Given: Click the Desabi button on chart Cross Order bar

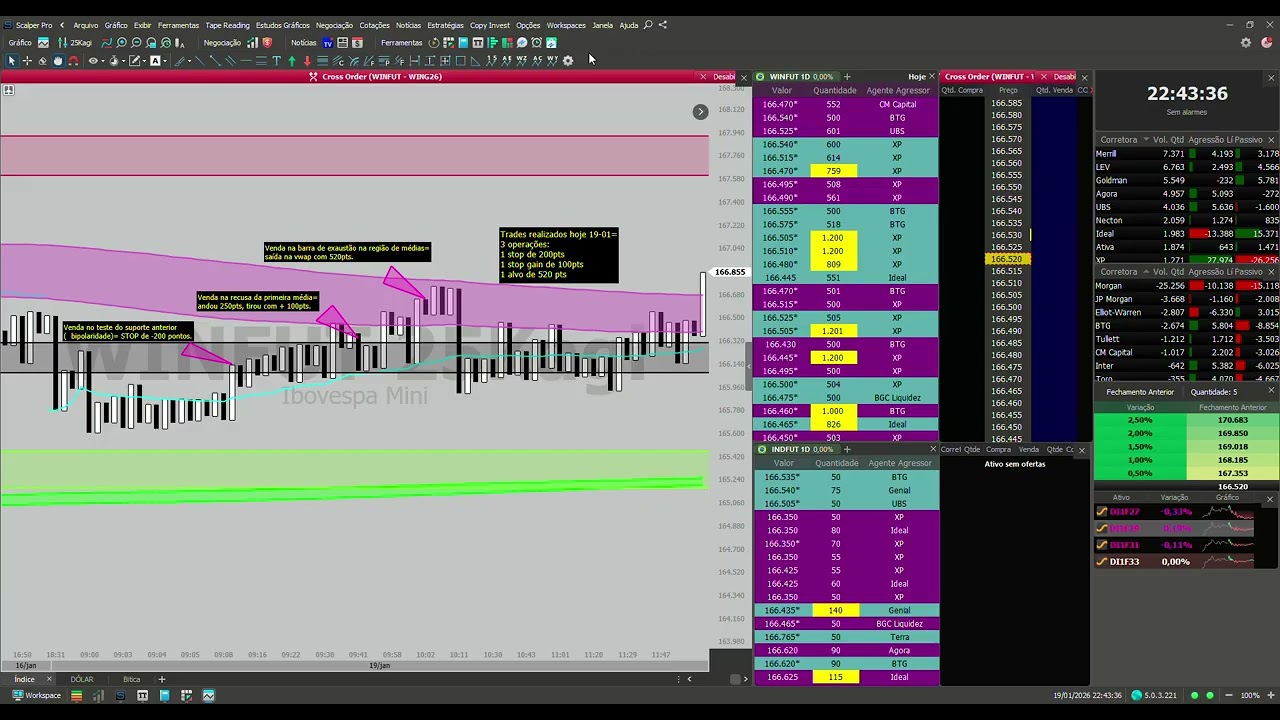Looking at the screenshot, I should [724, 77].
